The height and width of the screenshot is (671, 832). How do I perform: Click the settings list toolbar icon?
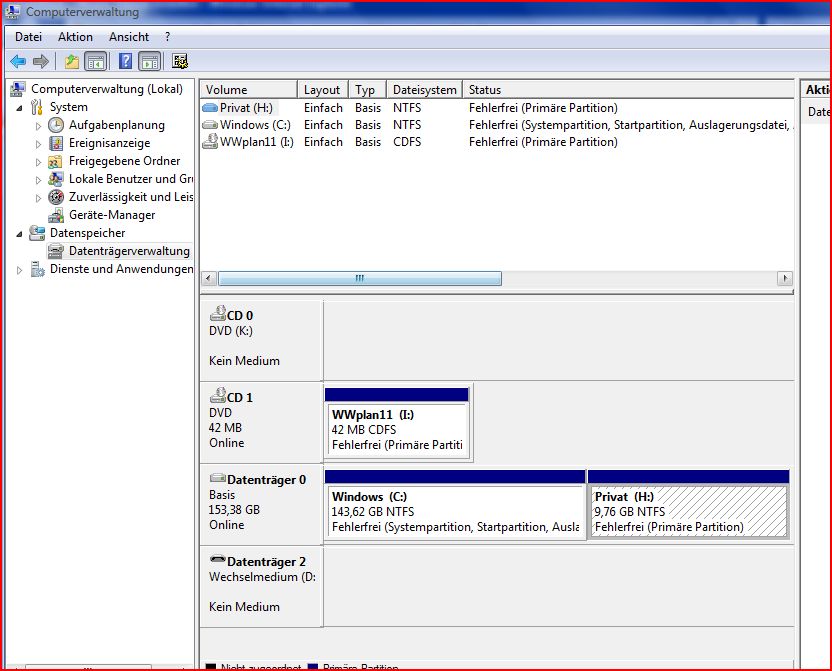pos(180,62)
